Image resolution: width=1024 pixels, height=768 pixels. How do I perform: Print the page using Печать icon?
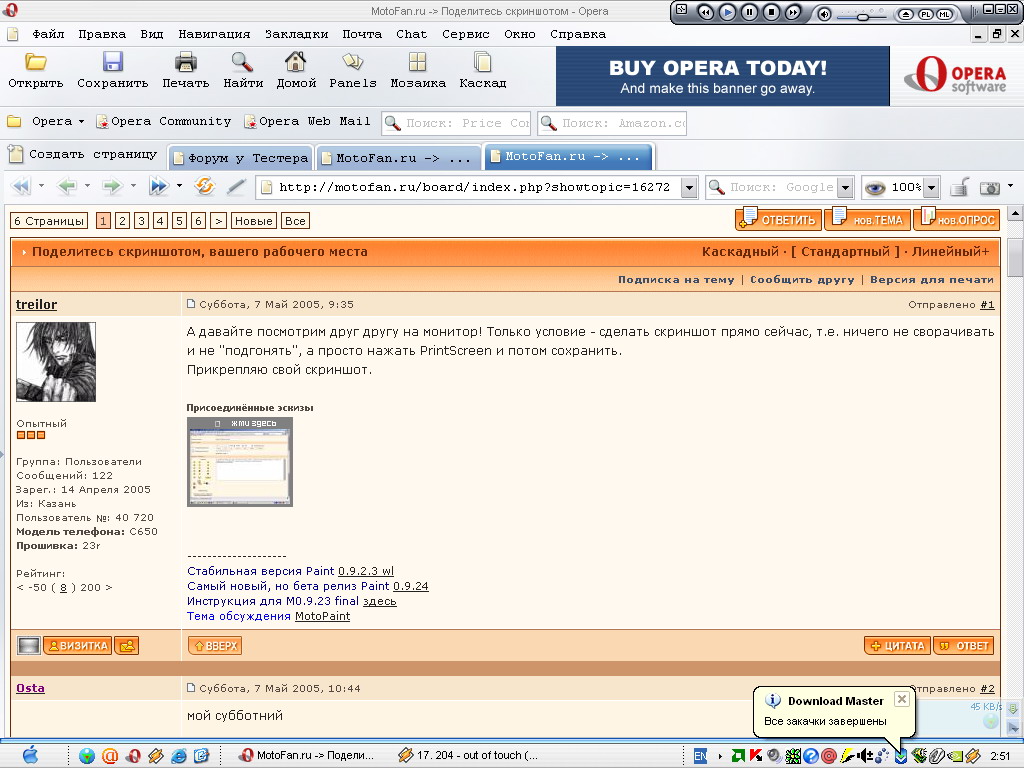pos(185,63)
